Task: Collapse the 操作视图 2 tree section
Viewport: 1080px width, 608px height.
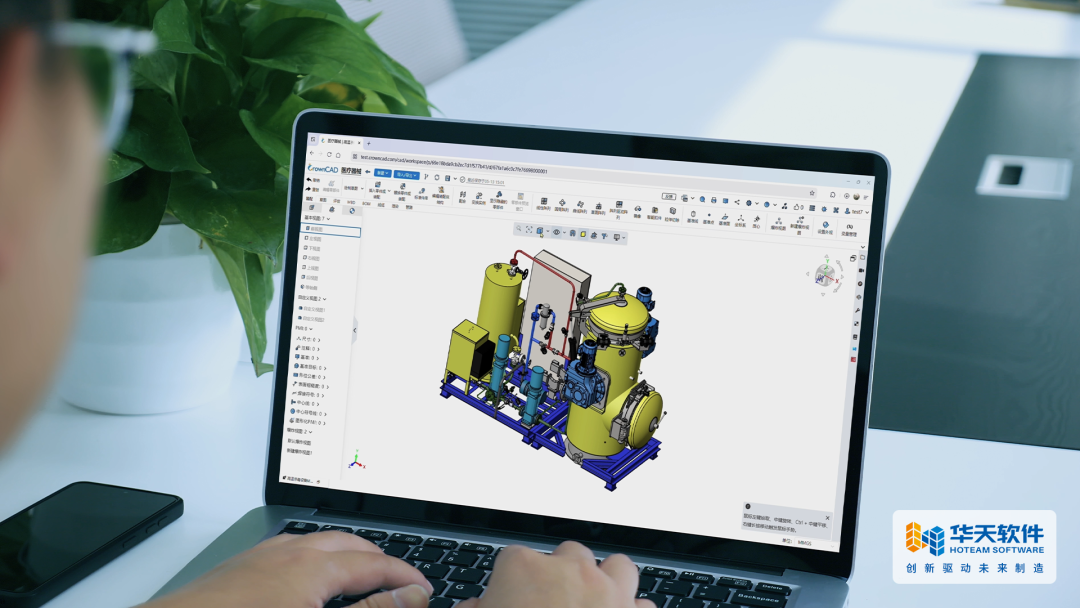Action: pos(310,431)
